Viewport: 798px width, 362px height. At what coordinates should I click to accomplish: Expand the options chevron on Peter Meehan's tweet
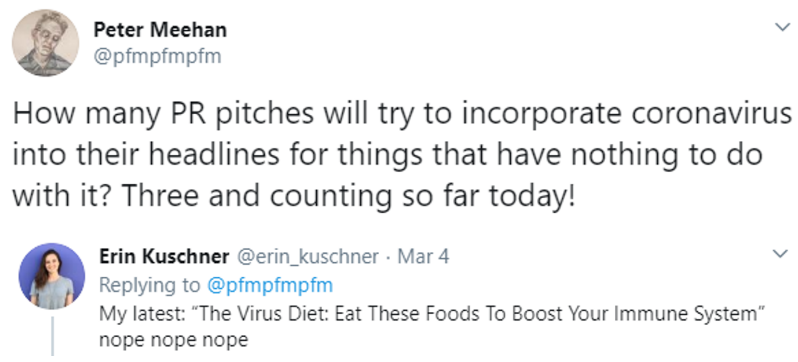tap(782, 27)
